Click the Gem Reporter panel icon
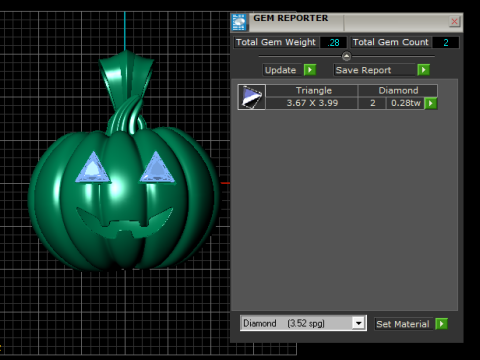This screenshot has width=480, height=360. click(x=239, y=22)
